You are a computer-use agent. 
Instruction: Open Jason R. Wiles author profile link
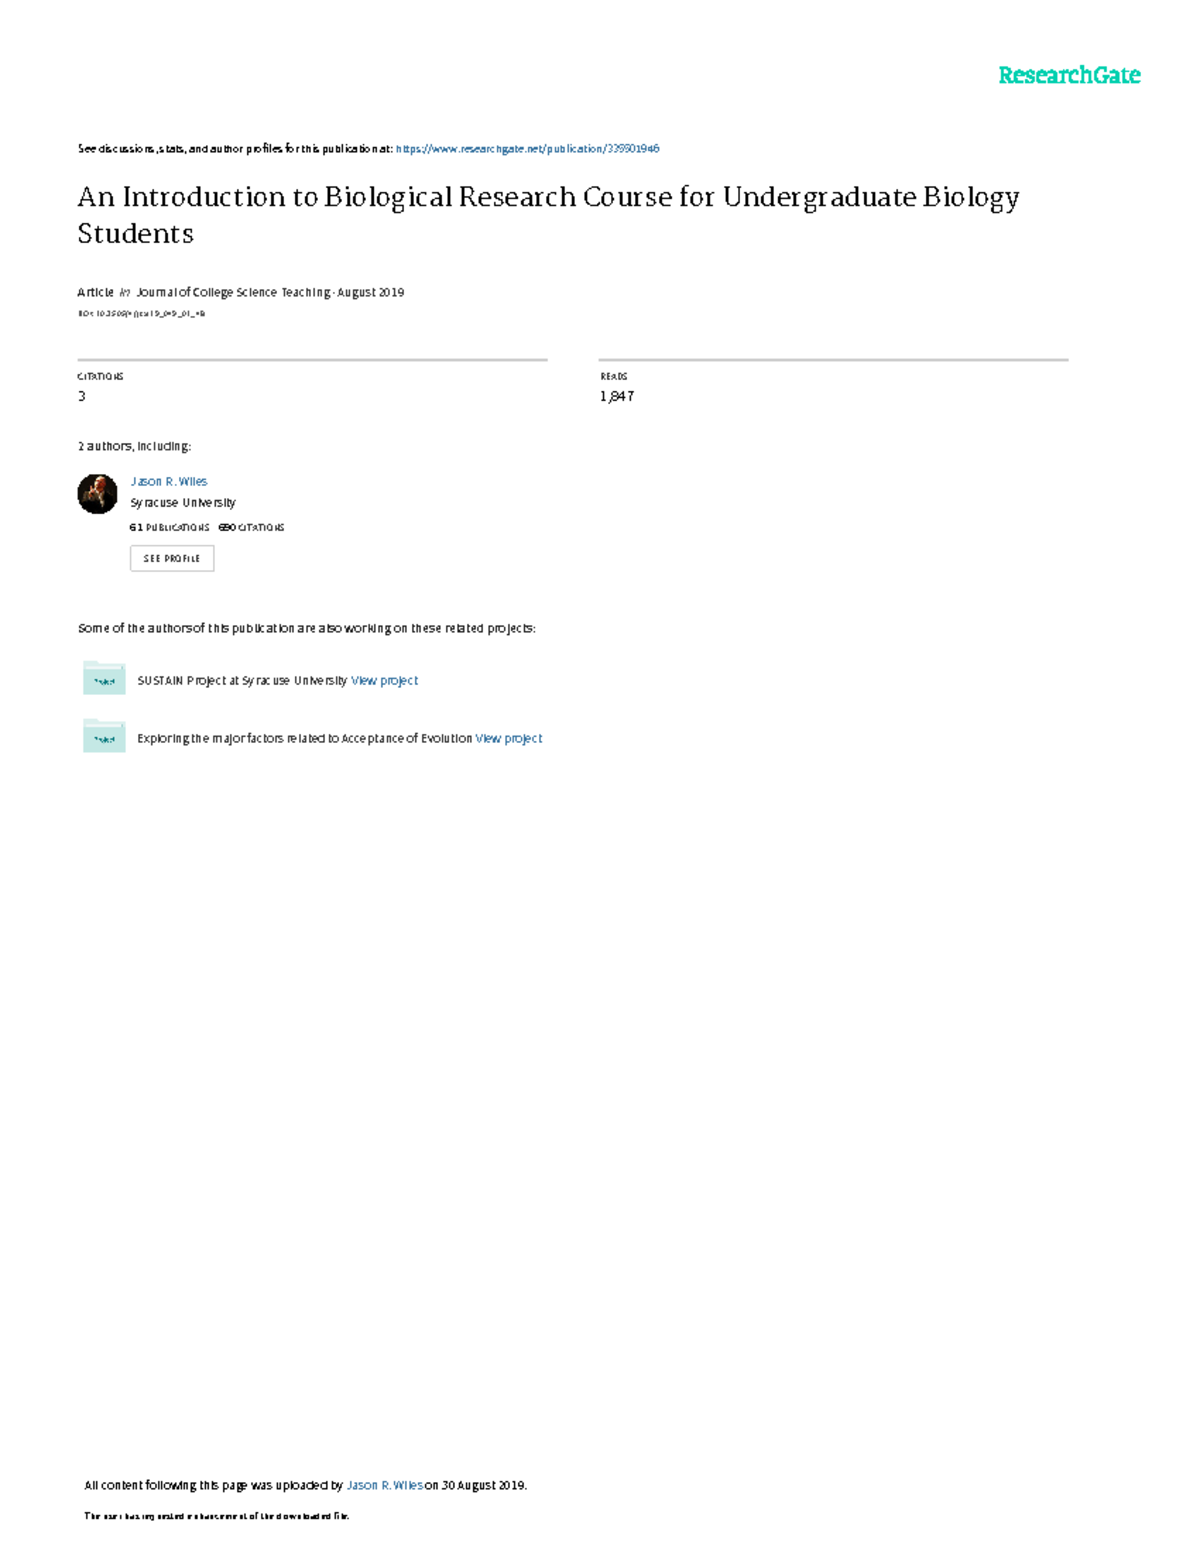(168, 481)
